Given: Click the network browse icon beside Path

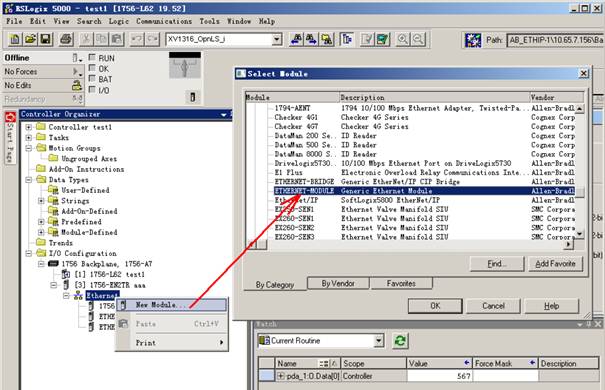Looking at the screenshot, I should [x=473, y=40].
